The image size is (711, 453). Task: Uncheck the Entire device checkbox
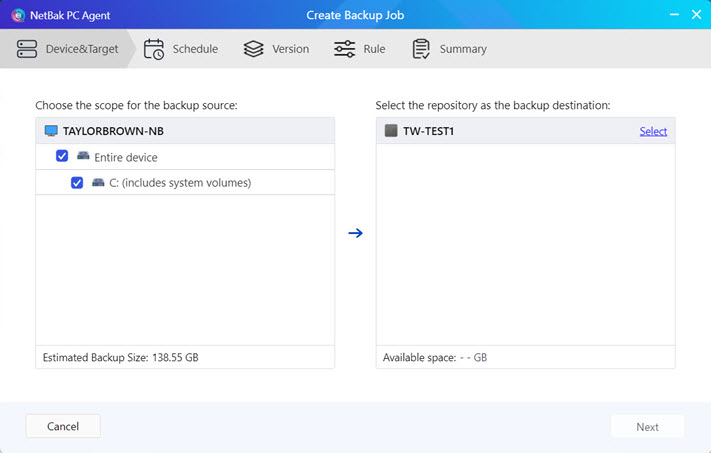coord(62,157)
